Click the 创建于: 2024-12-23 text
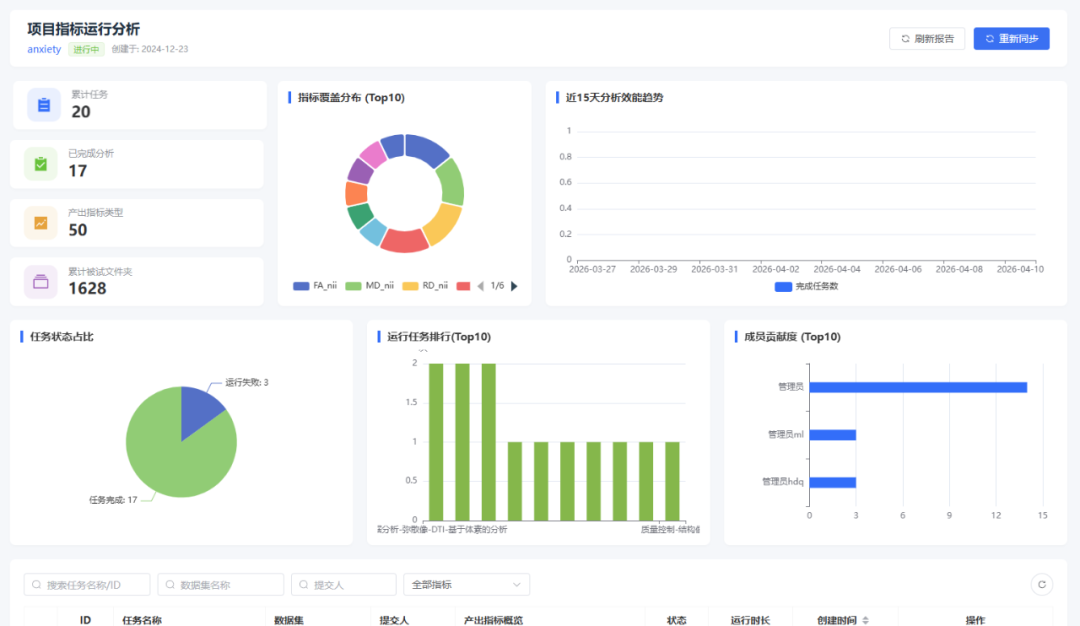Viewport: 1080px width, 626px height. [x=149, y=49]
